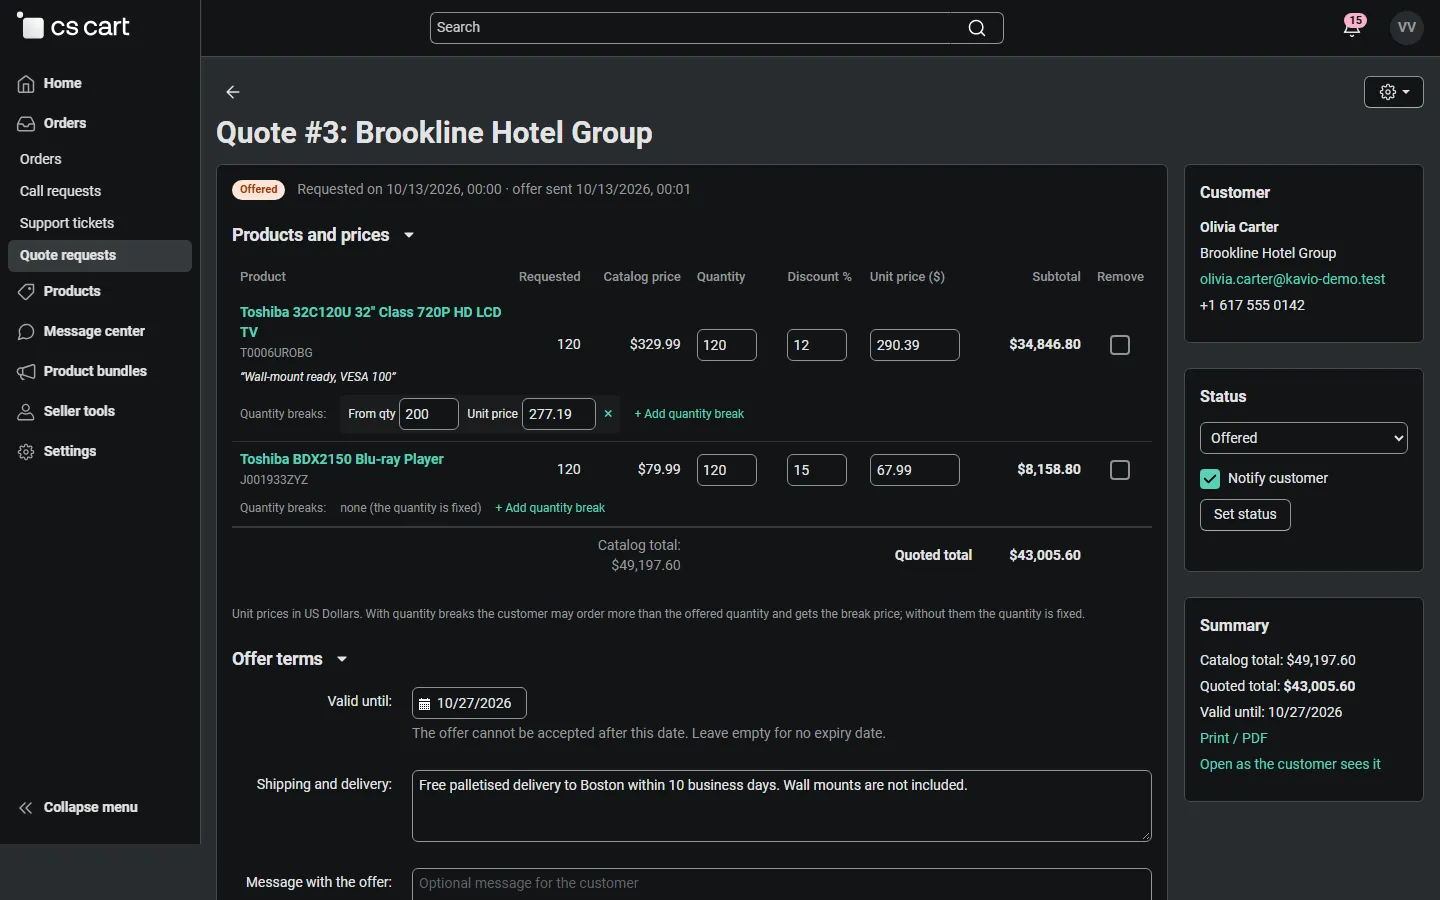Click the Message center chat icon
This screenshot has width=1440, height=900.
(x=26, y=332)
